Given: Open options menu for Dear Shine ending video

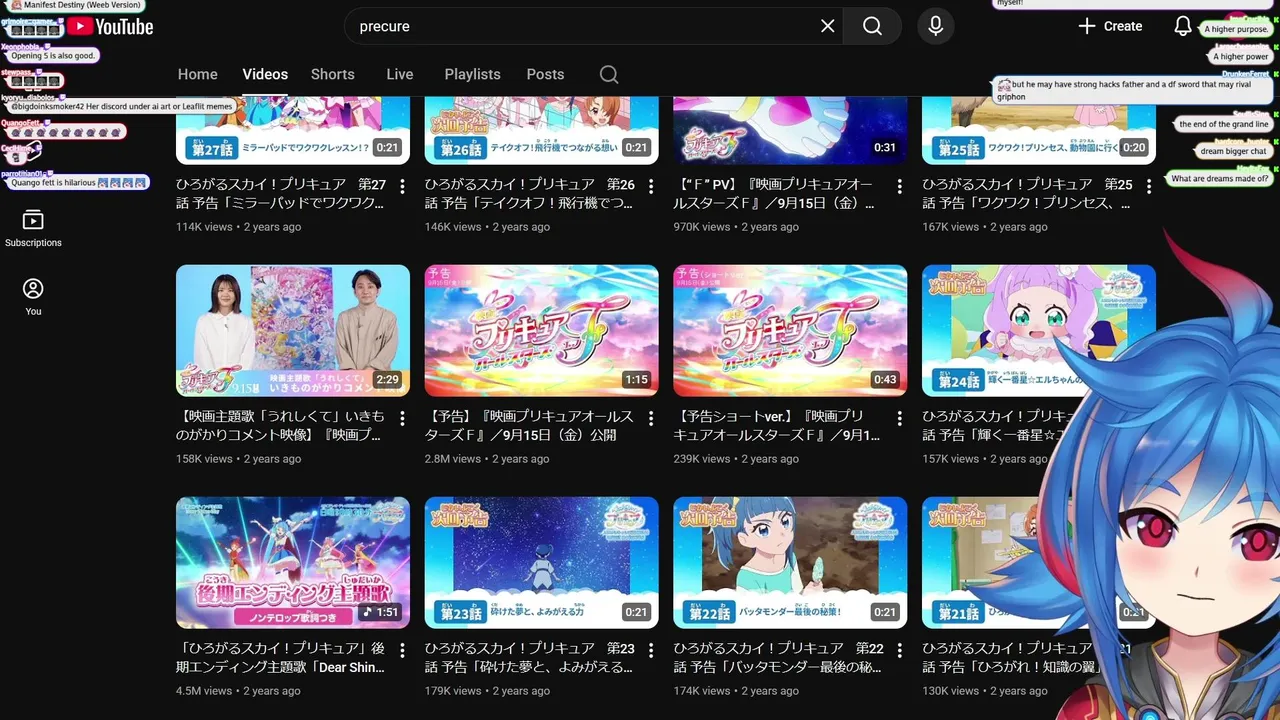Looking at the screenshot, I should tap(402, 650).
